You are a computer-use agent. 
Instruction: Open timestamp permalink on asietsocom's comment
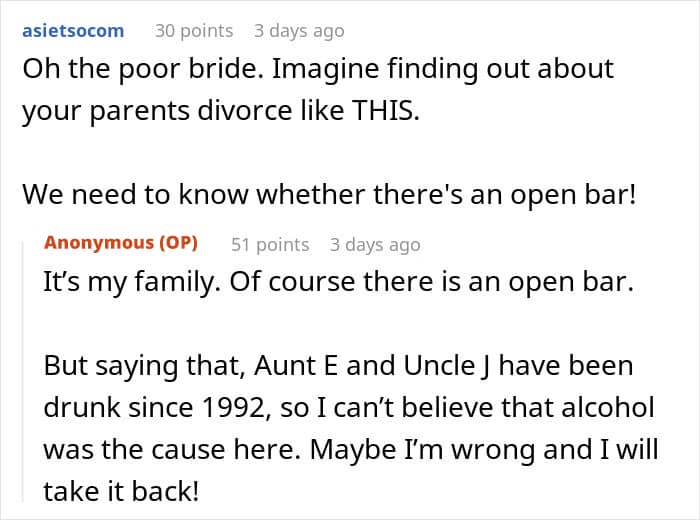tap(299, 31)
